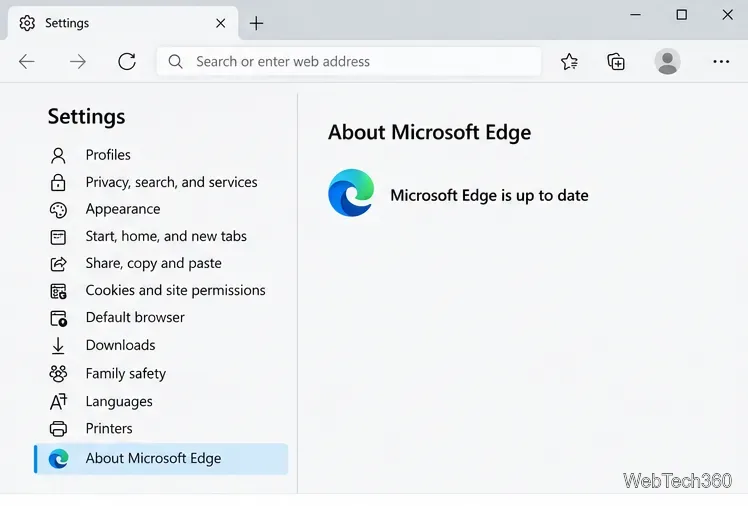
Task: Select the Settings browser tab
Action: 123,23
